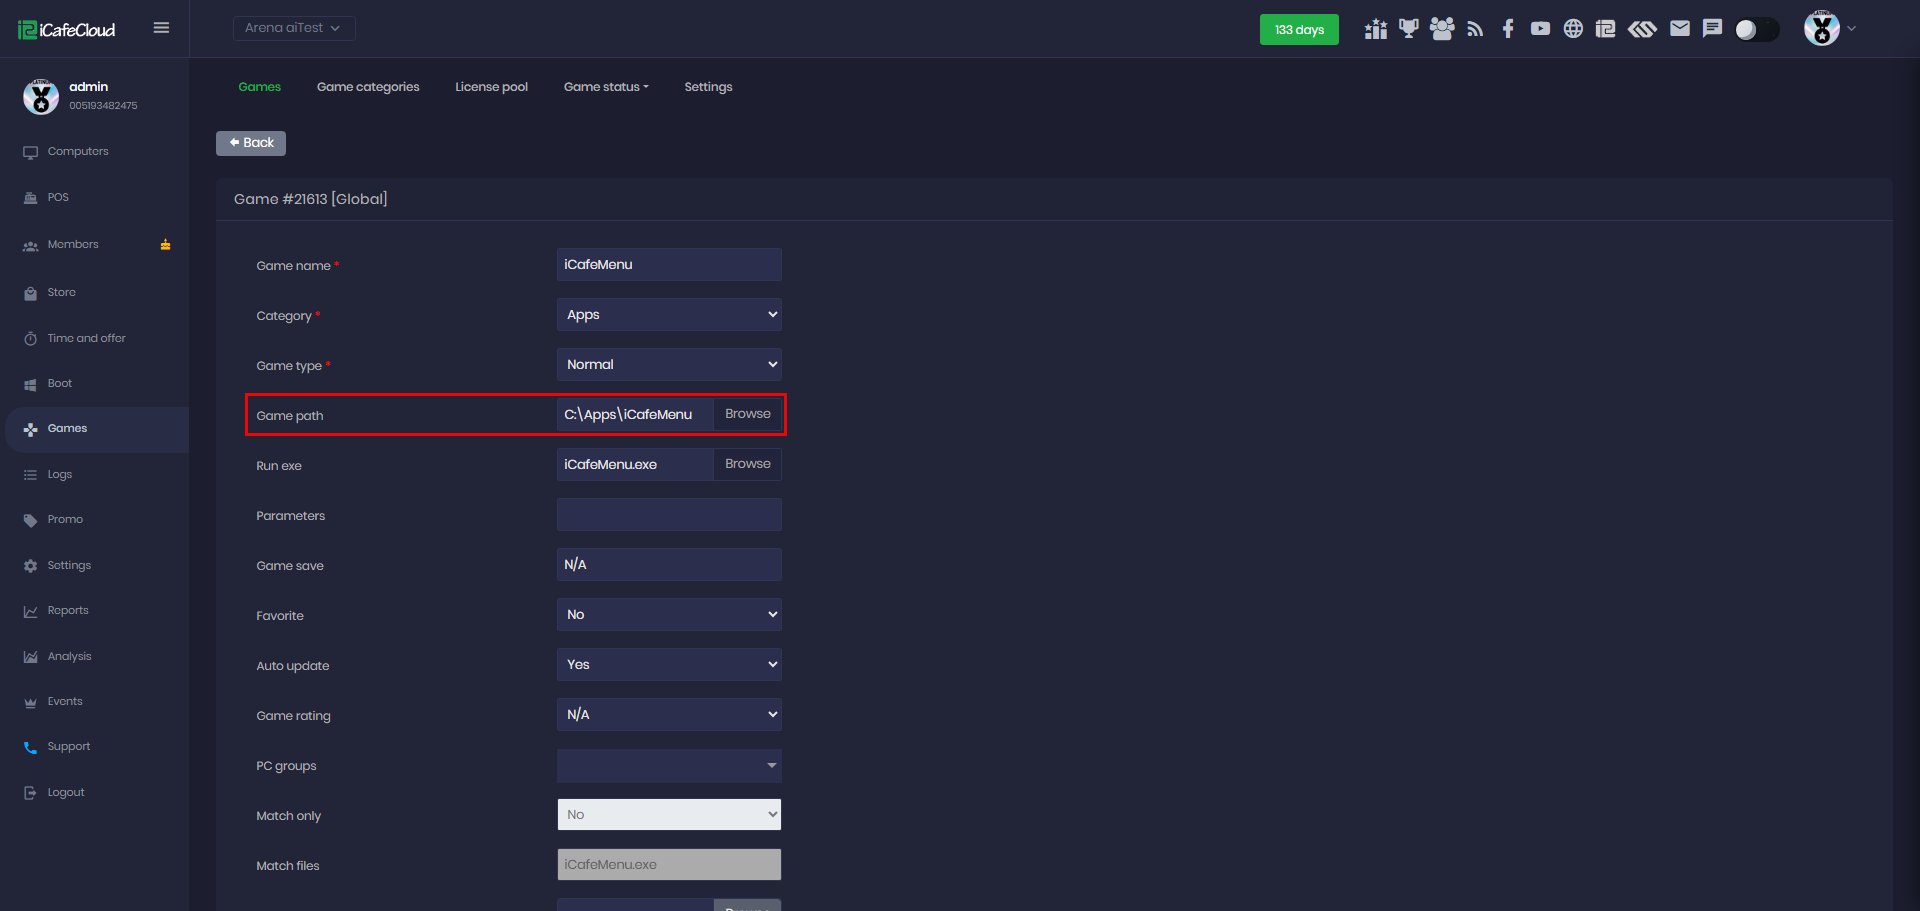Focus the Game name input field
This screenshot has width=1920, height=911.
[x=669, y=265]
